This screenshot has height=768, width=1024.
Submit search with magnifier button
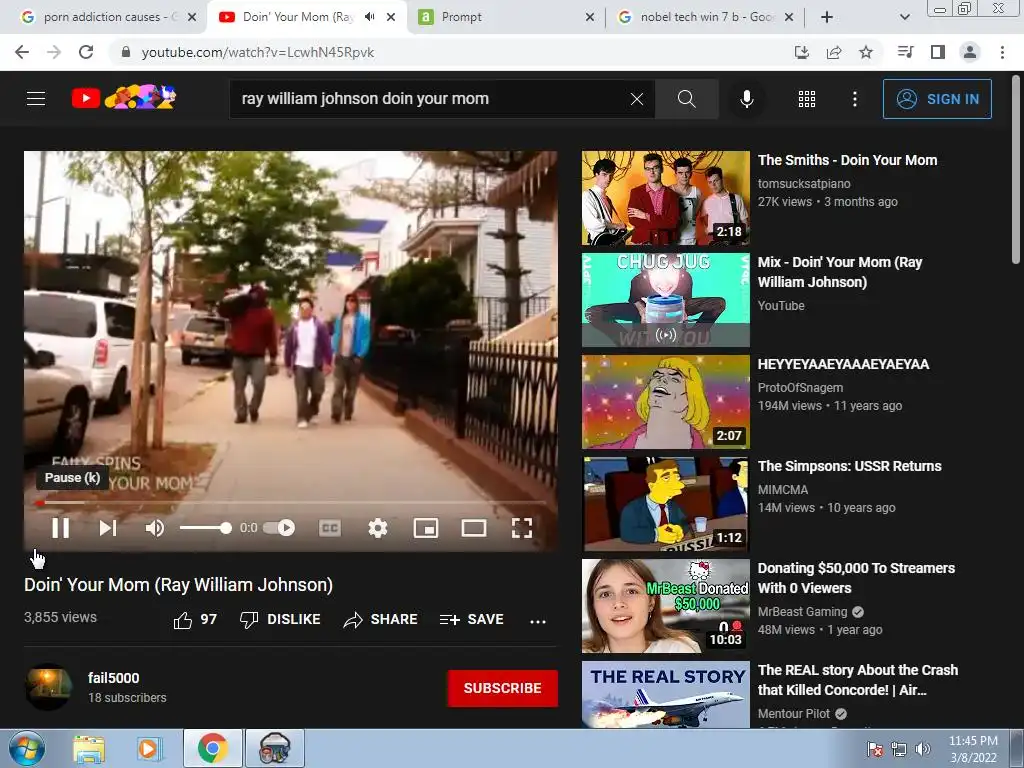tap(686, 99)
